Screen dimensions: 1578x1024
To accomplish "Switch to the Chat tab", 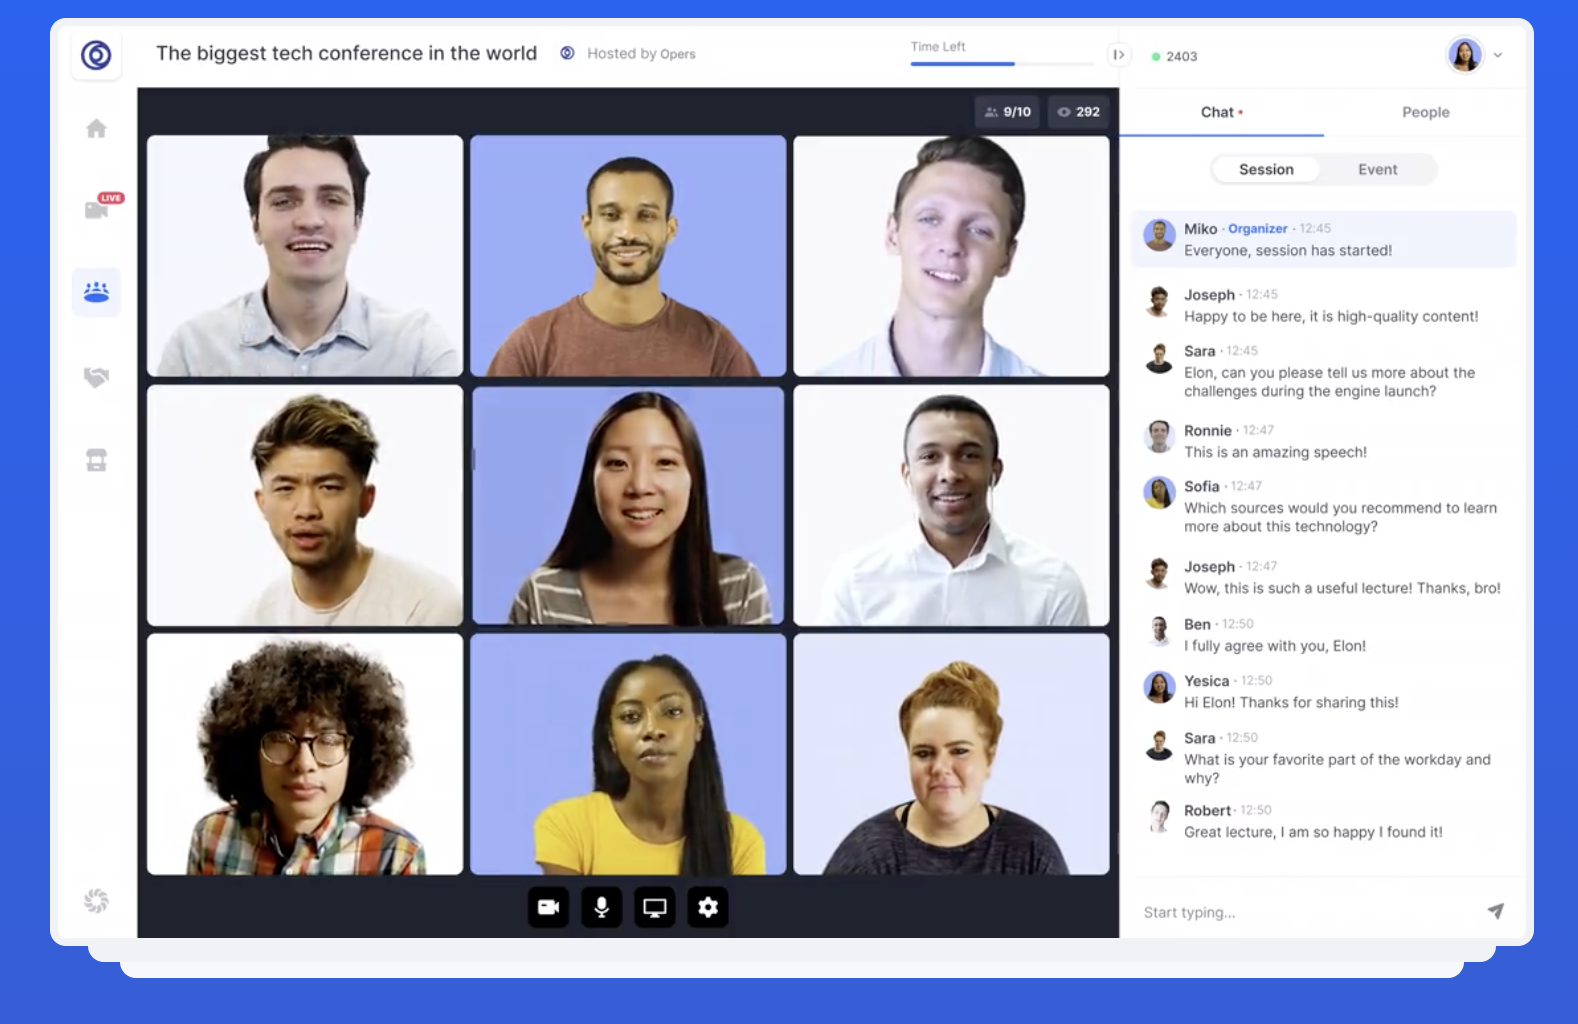I will coord(1220,112).
